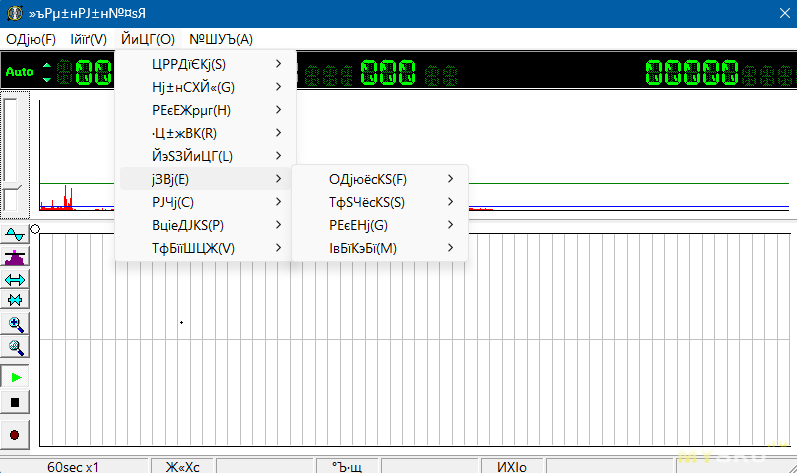Click the purple stamp-shaped toolbar icon

[15, 257]
